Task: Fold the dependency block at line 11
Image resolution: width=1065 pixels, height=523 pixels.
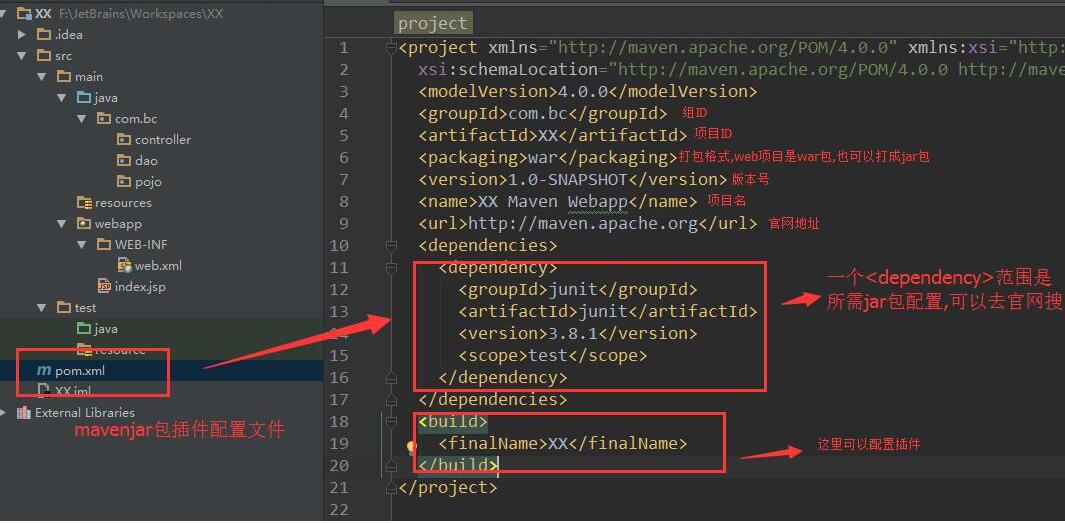Action: [x=390, y=268]
